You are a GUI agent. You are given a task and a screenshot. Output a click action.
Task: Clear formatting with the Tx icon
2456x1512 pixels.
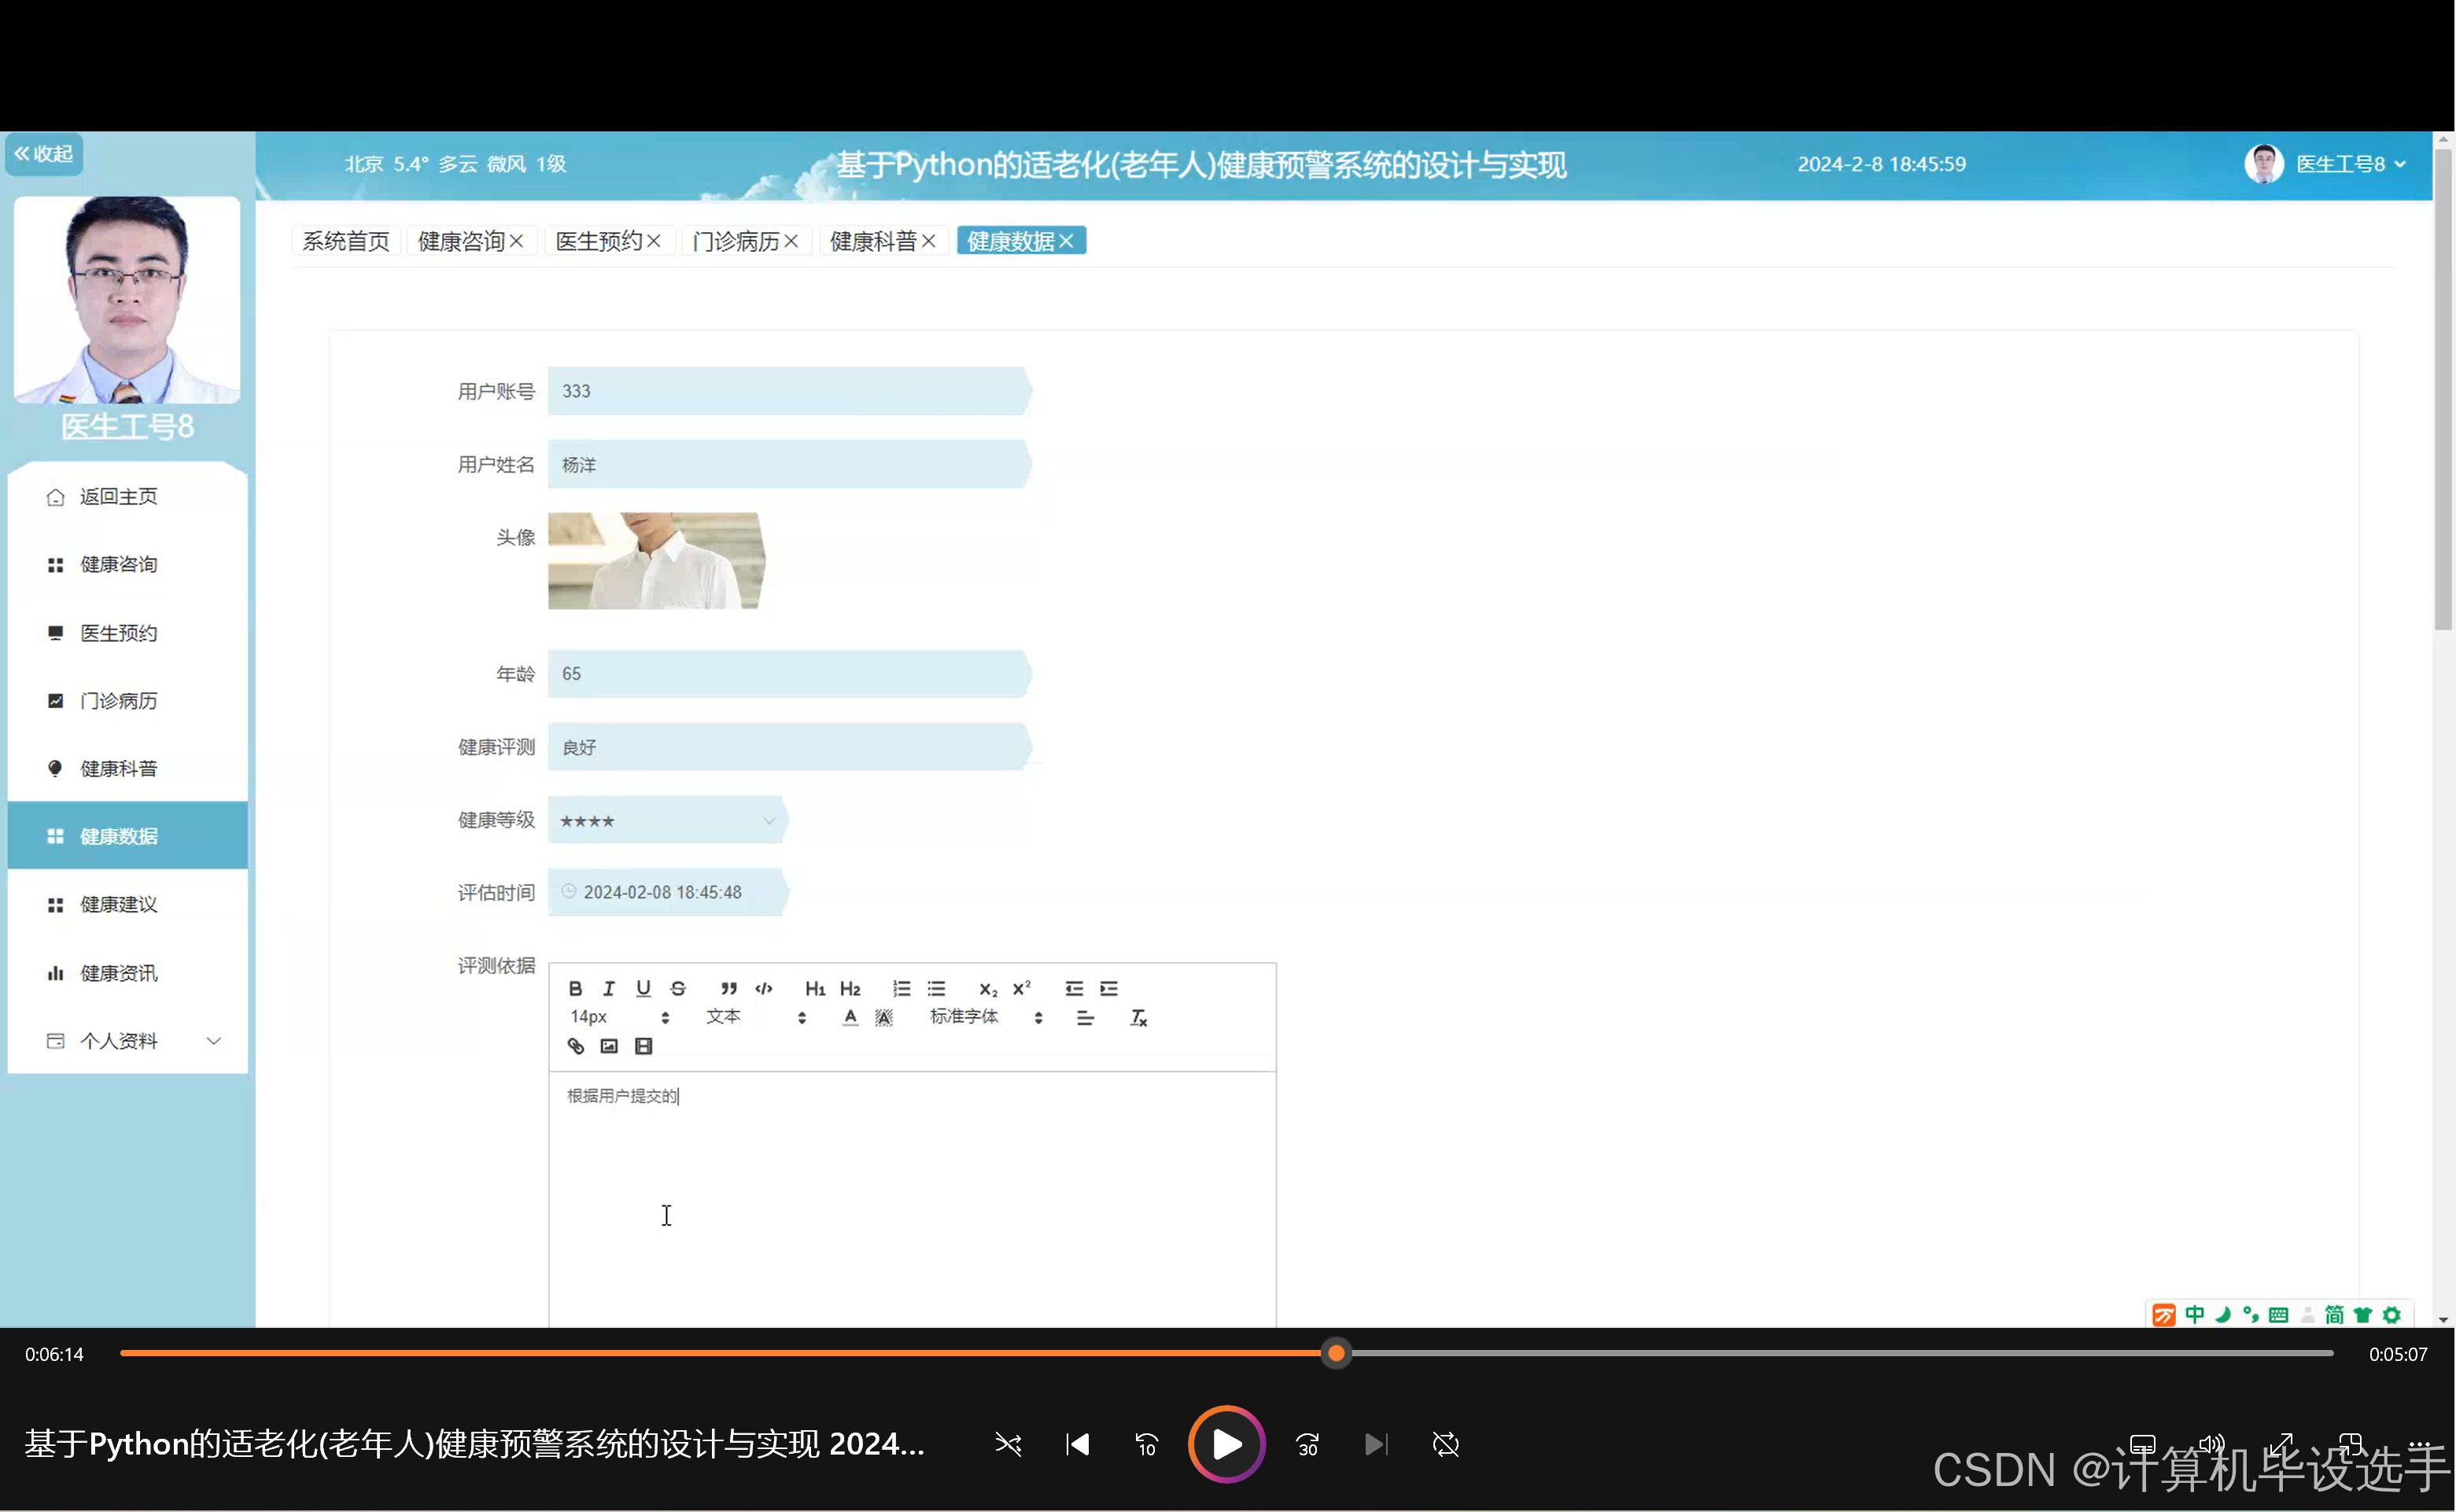1138,1018
